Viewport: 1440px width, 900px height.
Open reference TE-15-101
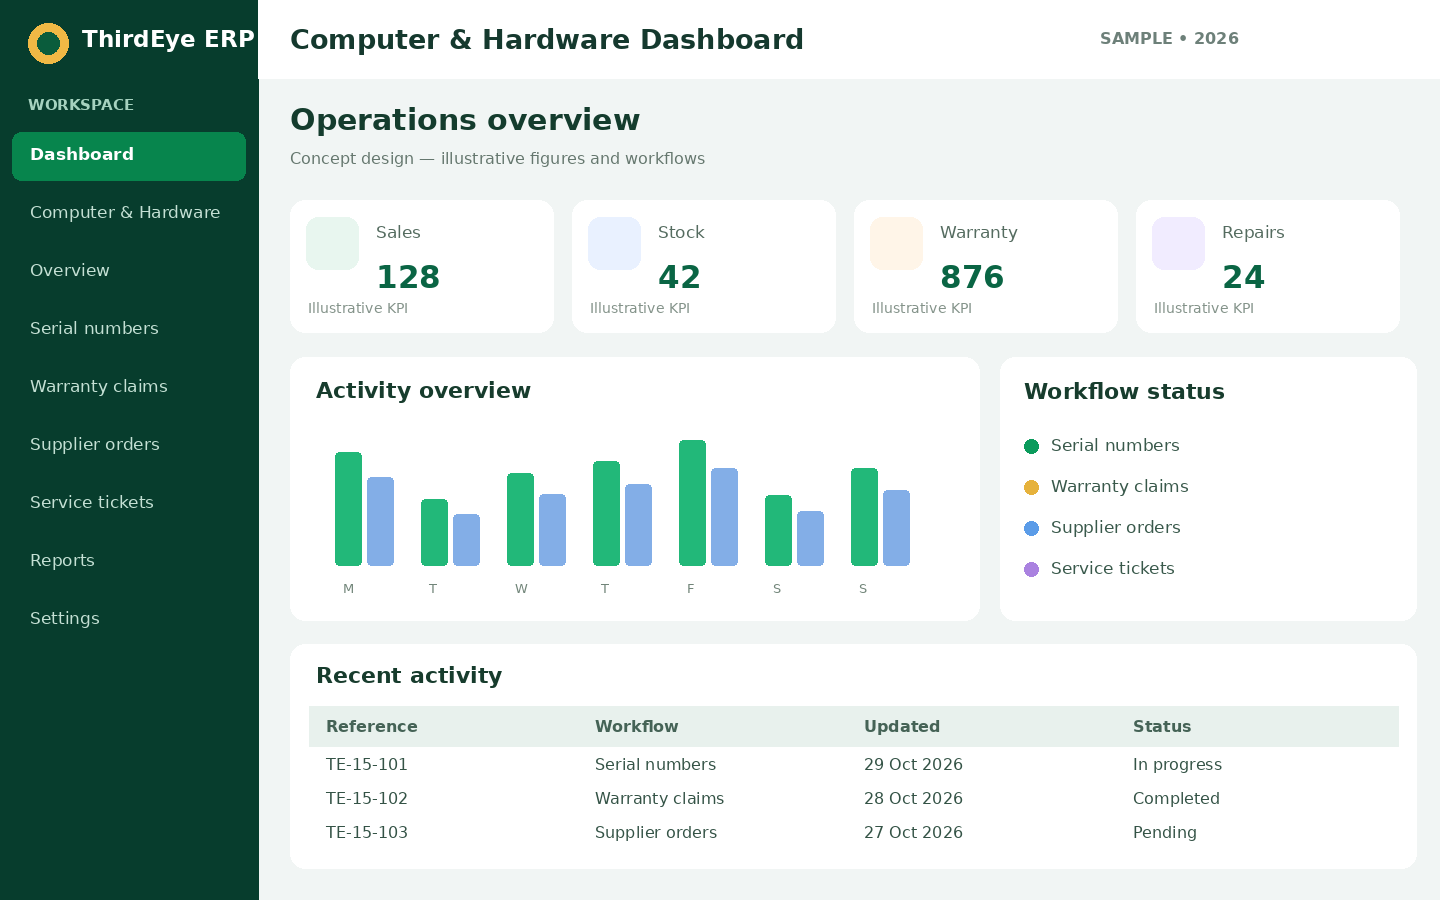[x=367, y=764]
